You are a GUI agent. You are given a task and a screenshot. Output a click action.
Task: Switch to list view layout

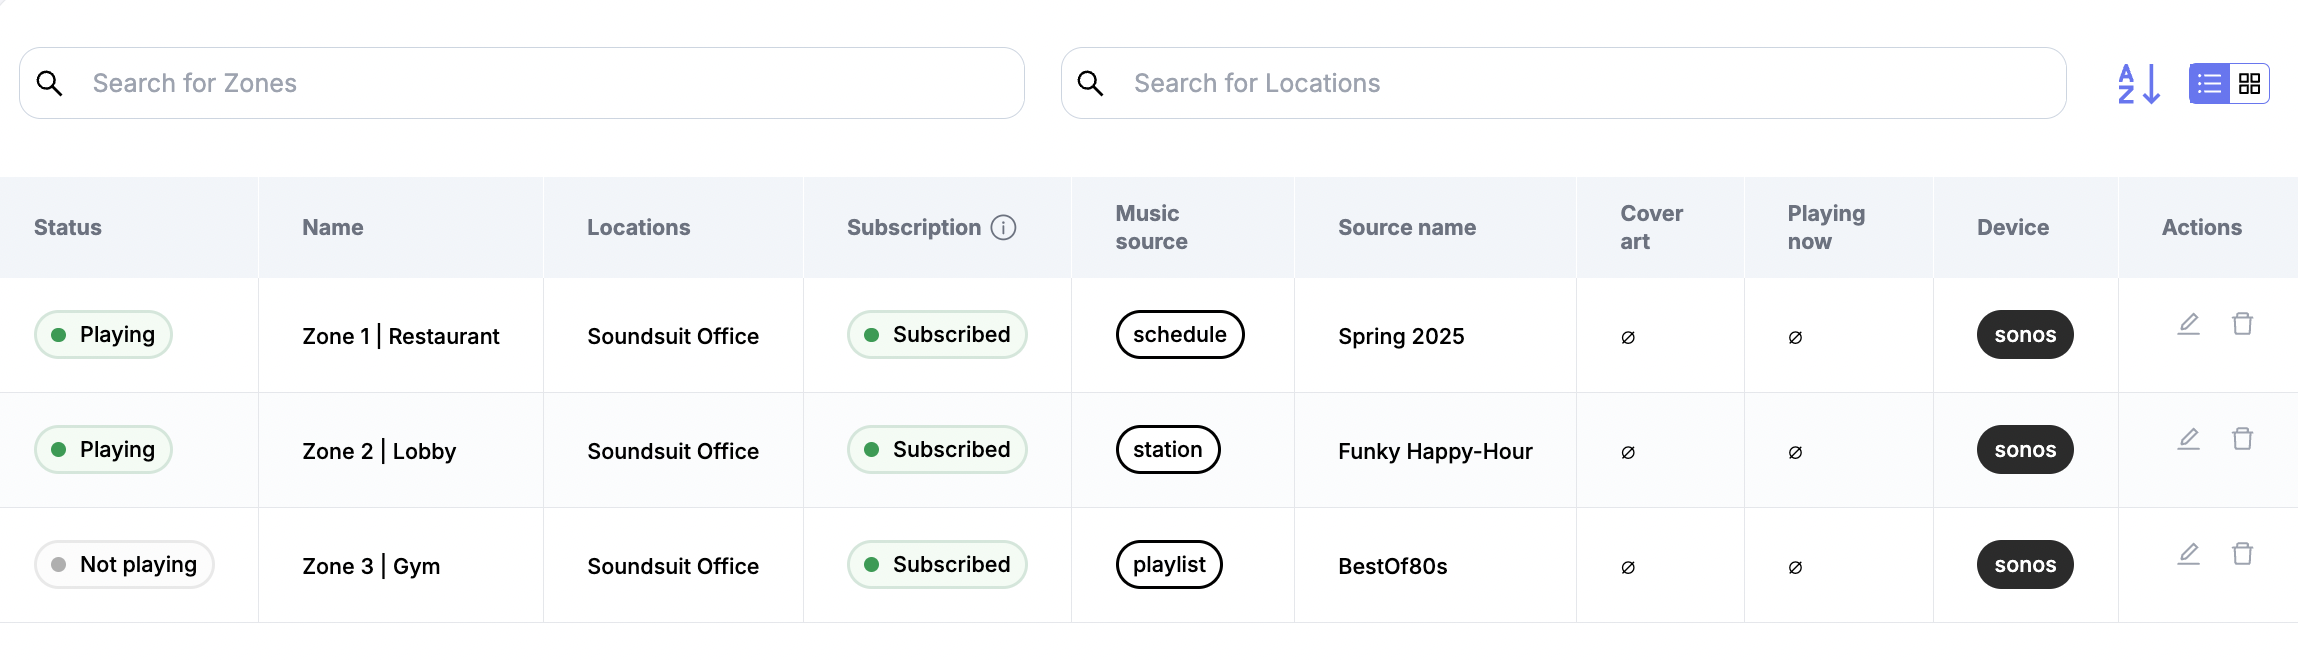point(2209,84)
